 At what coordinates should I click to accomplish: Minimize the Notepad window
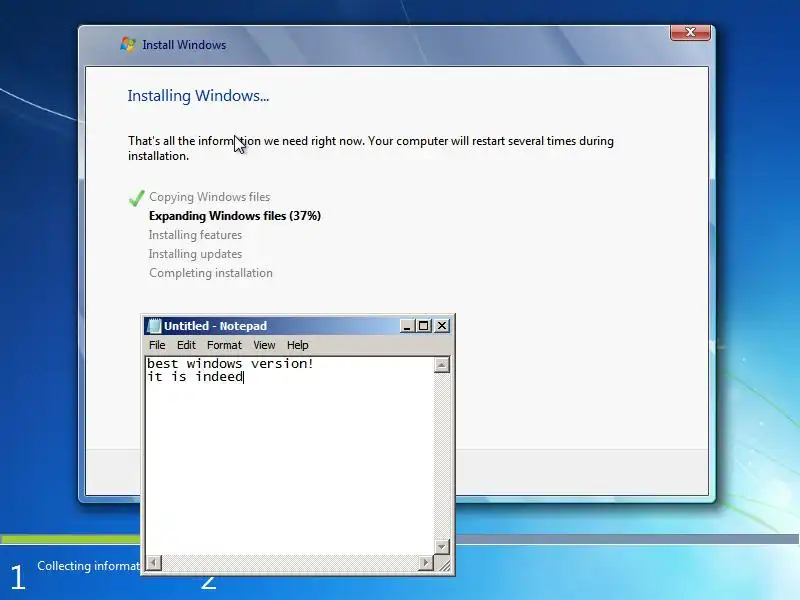[407, 326]
